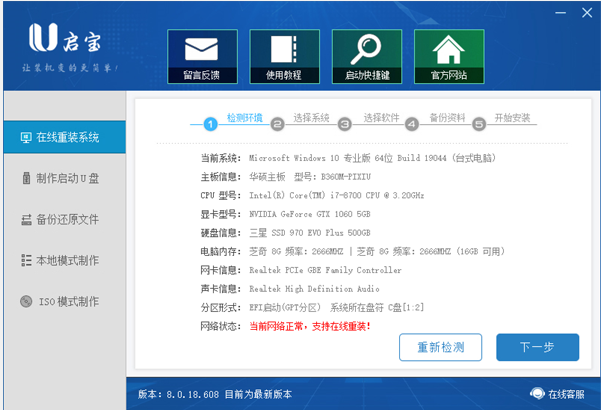The width and height of the screenshot is (601, 410).
Task: Open ISO模式制作 with the disc icon
Action: point(65,302)
